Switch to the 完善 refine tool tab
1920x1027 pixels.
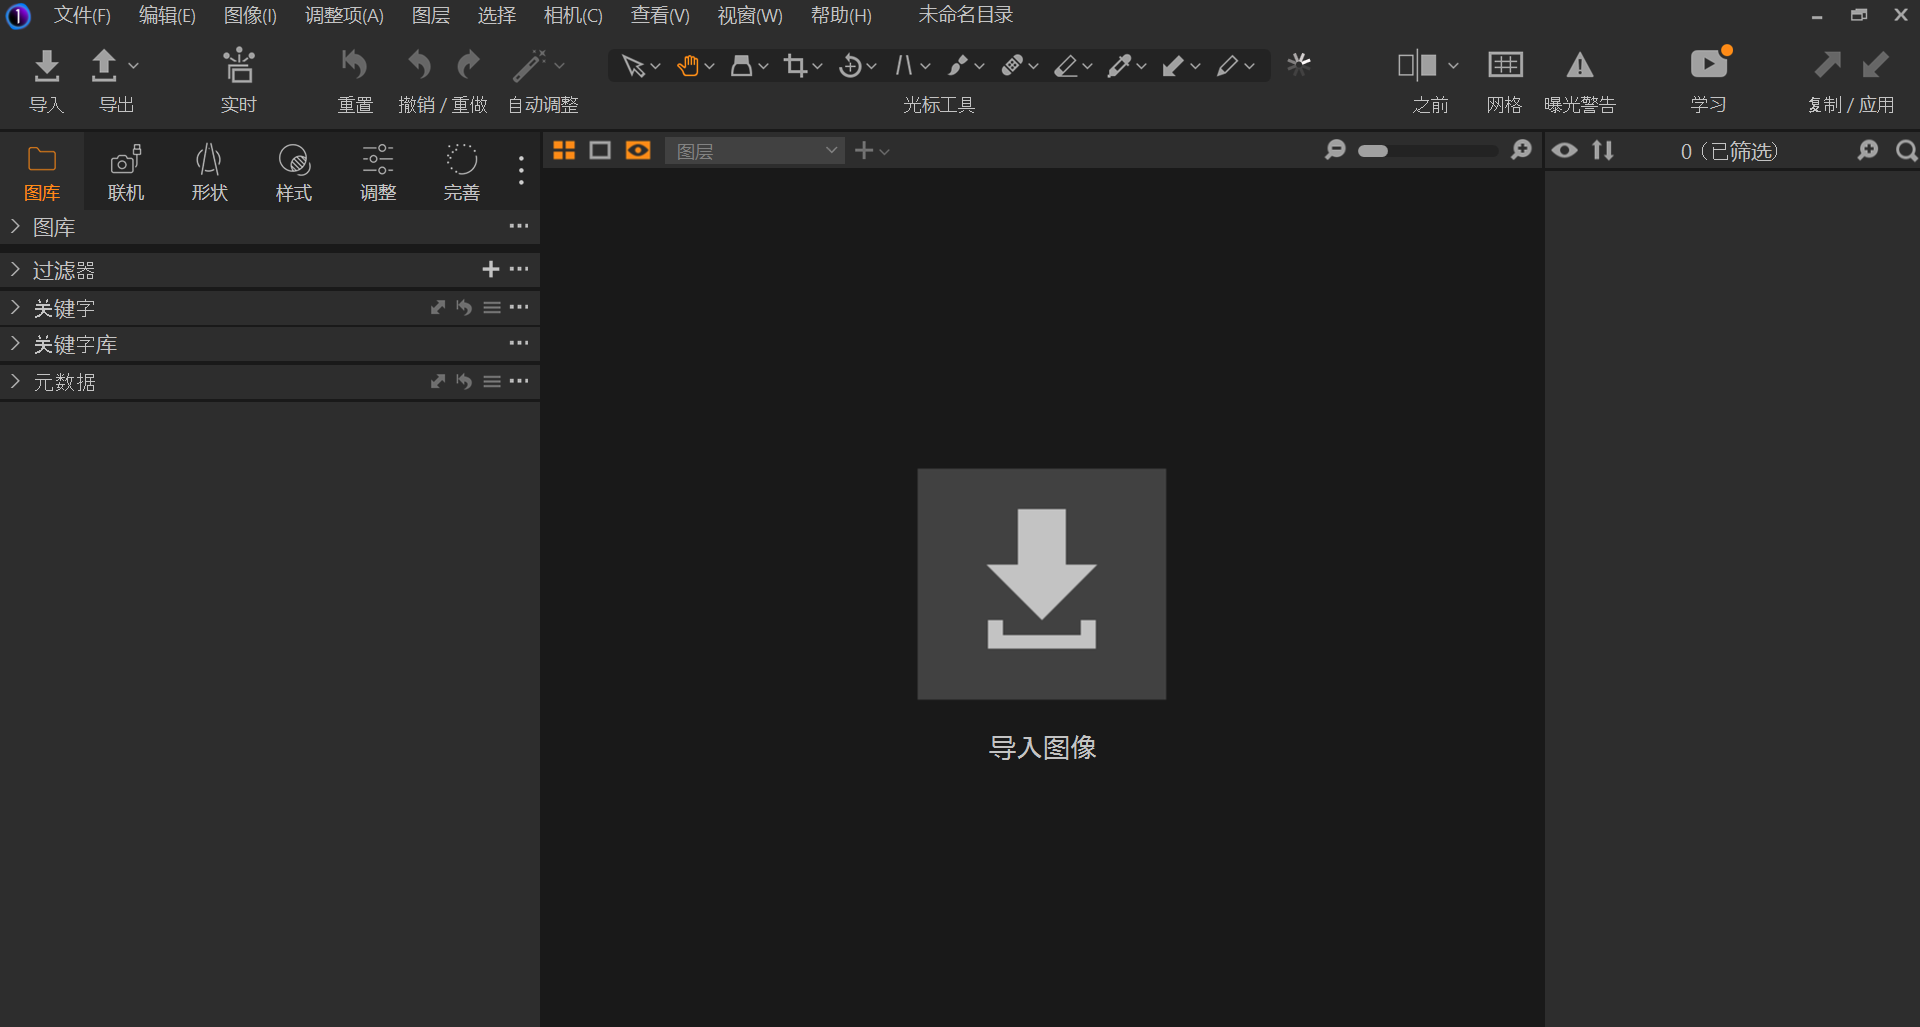(x=462, y=172)
